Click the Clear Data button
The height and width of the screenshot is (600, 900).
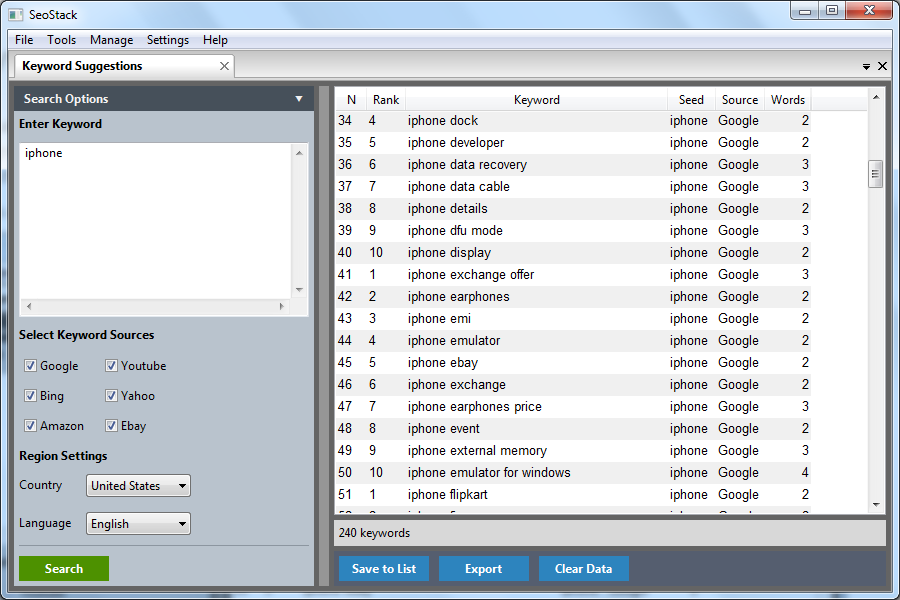tap(583, 568)
